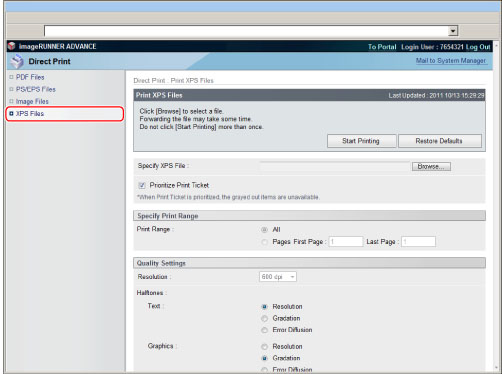This screenshot has width=502, height=374.
Task: Select Error Diffusion for Text halftones
Action: (264, 330)
